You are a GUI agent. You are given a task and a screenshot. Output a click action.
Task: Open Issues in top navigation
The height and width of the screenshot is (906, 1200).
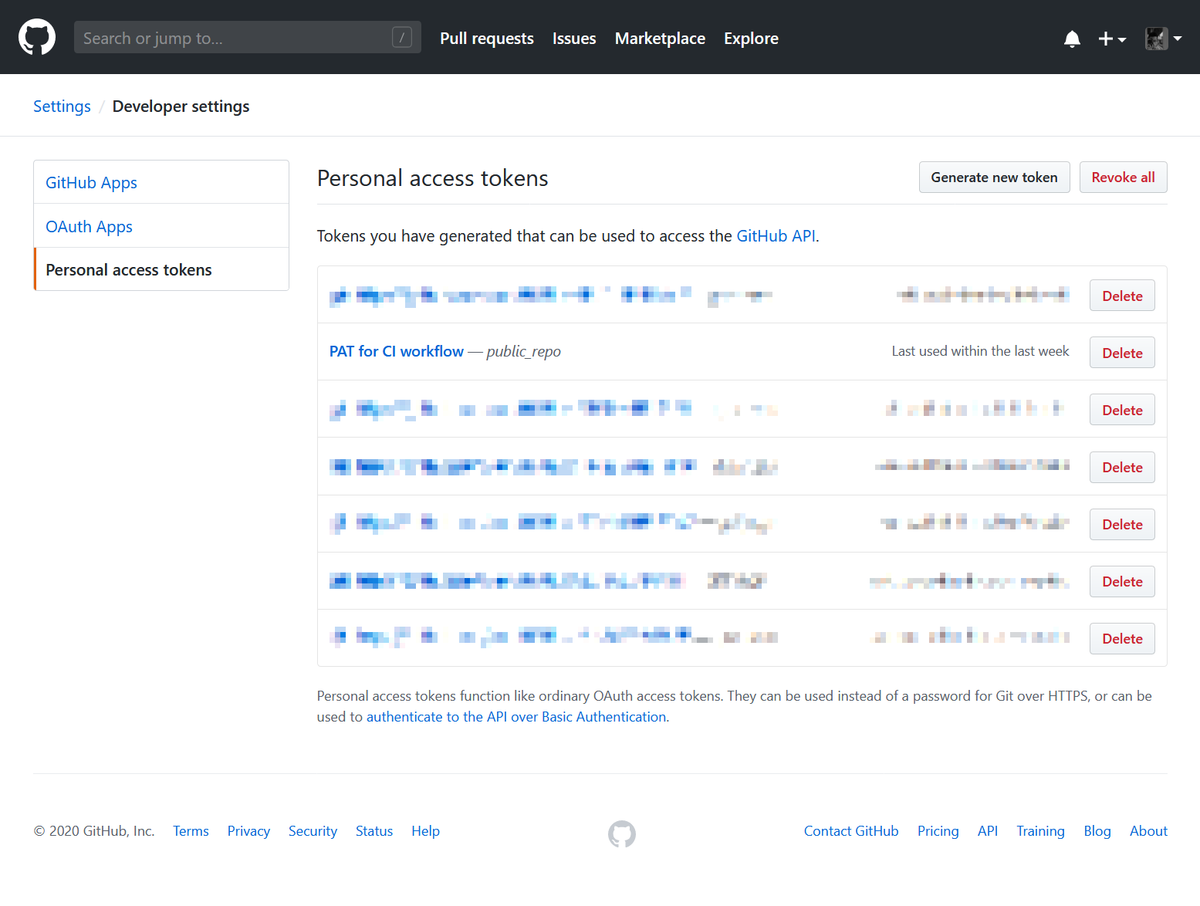tap(574, 38)
